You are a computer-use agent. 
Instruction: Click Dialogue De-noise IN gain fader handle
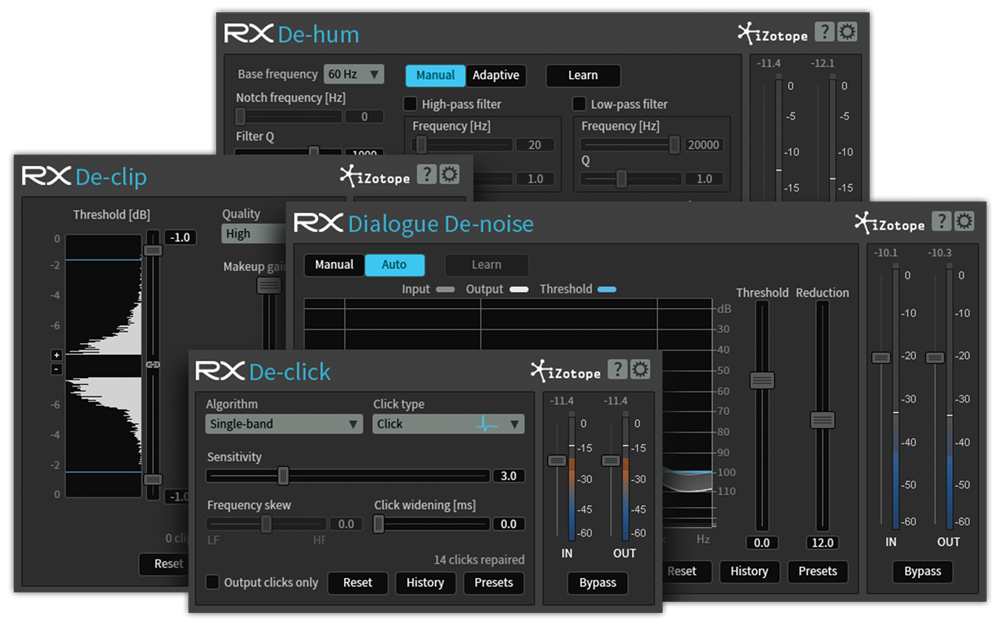point(881,357)
